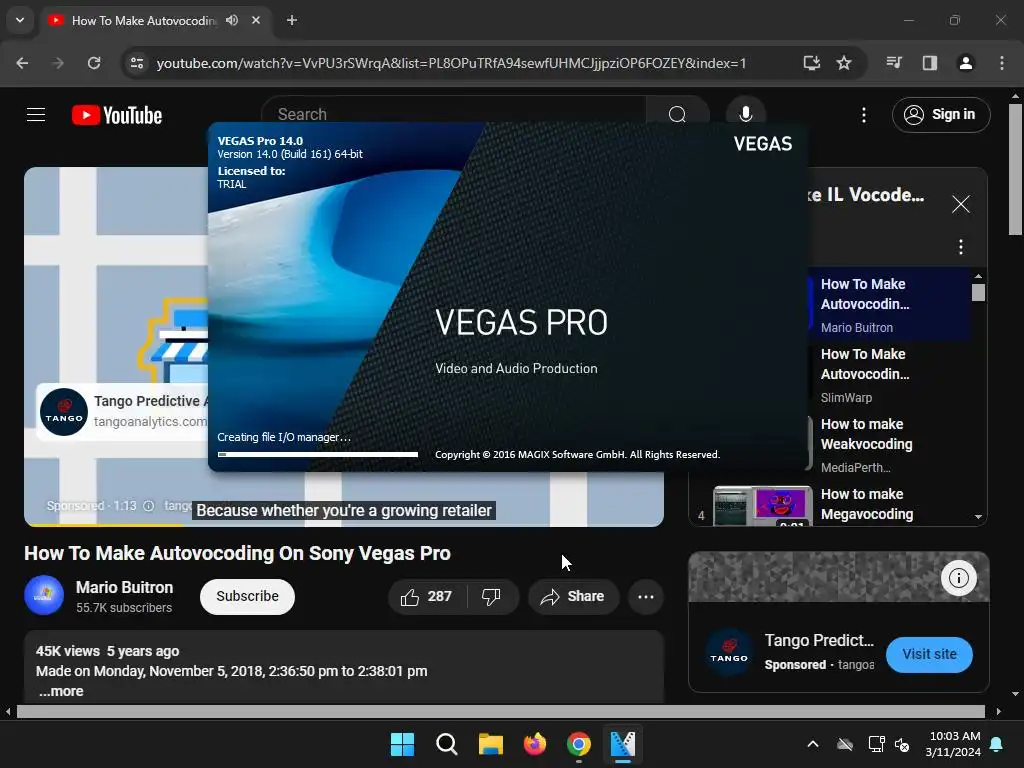Open How to make Megavocoding thumbnail
Image resolution: width=1024 pixels, height=768 pixels.
(x=763, y=505)
